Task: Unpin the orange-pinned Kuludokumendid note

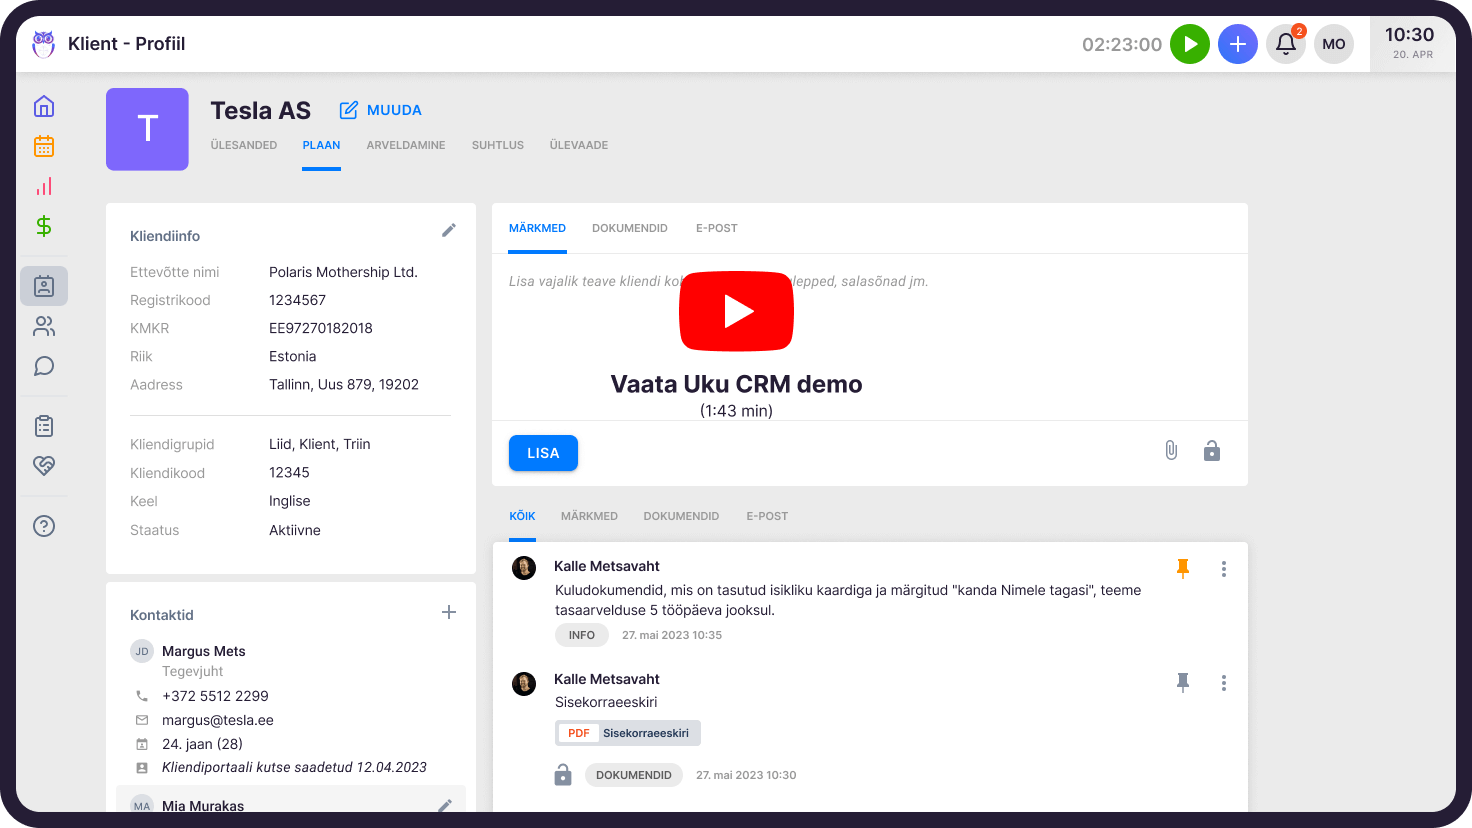Action: coord(1183,569)
